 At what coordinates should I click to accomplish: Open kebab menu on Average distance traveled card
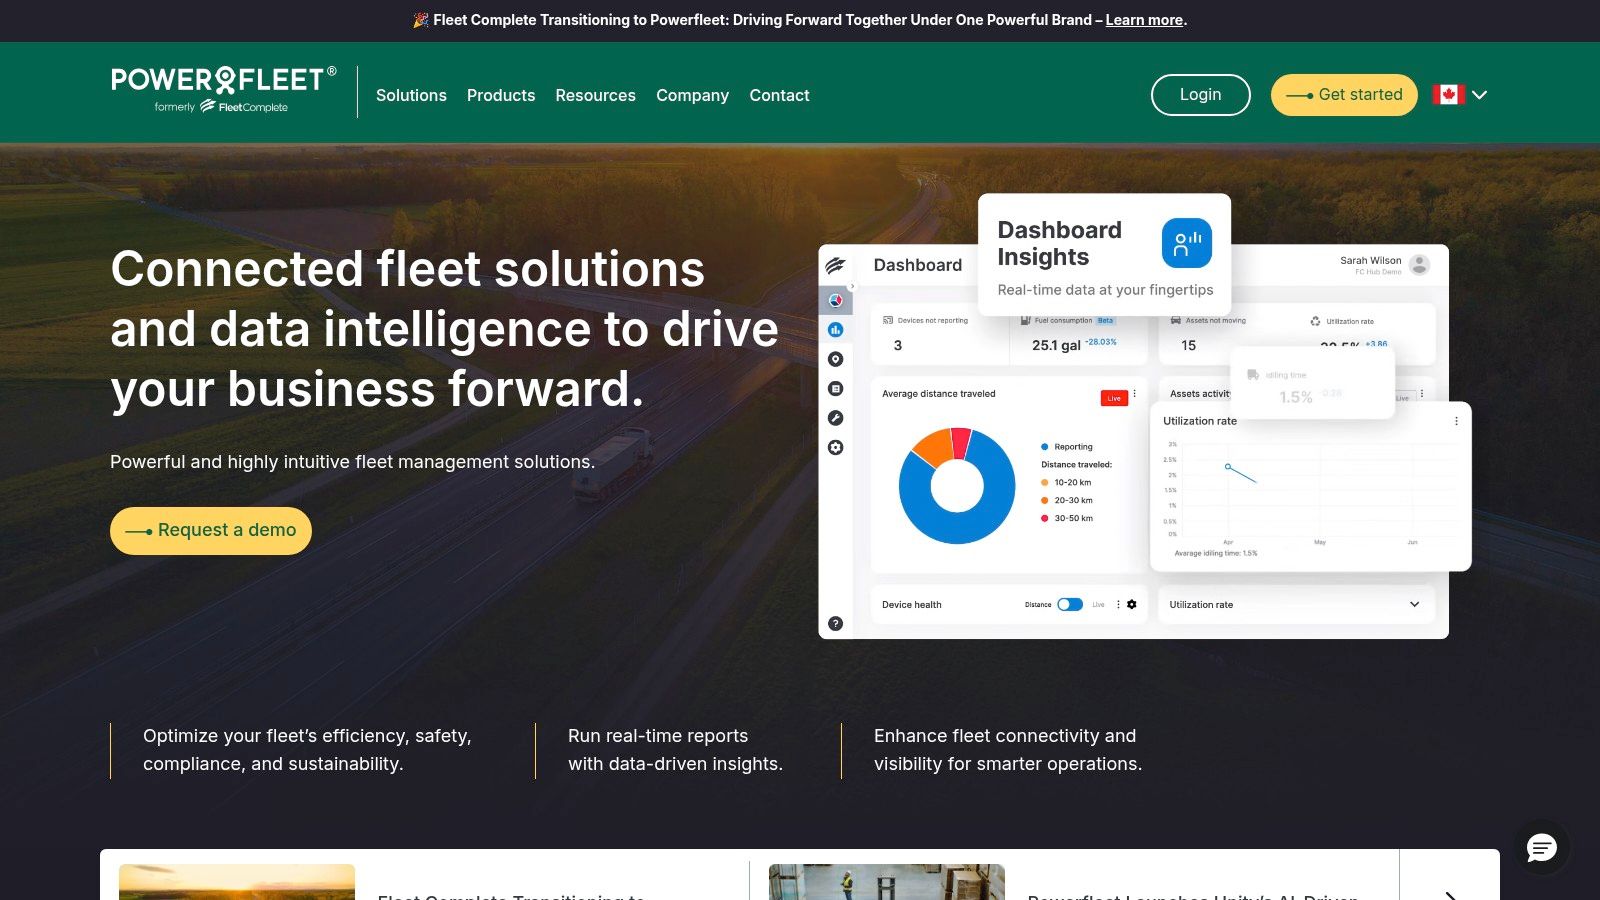(1135, 393)
